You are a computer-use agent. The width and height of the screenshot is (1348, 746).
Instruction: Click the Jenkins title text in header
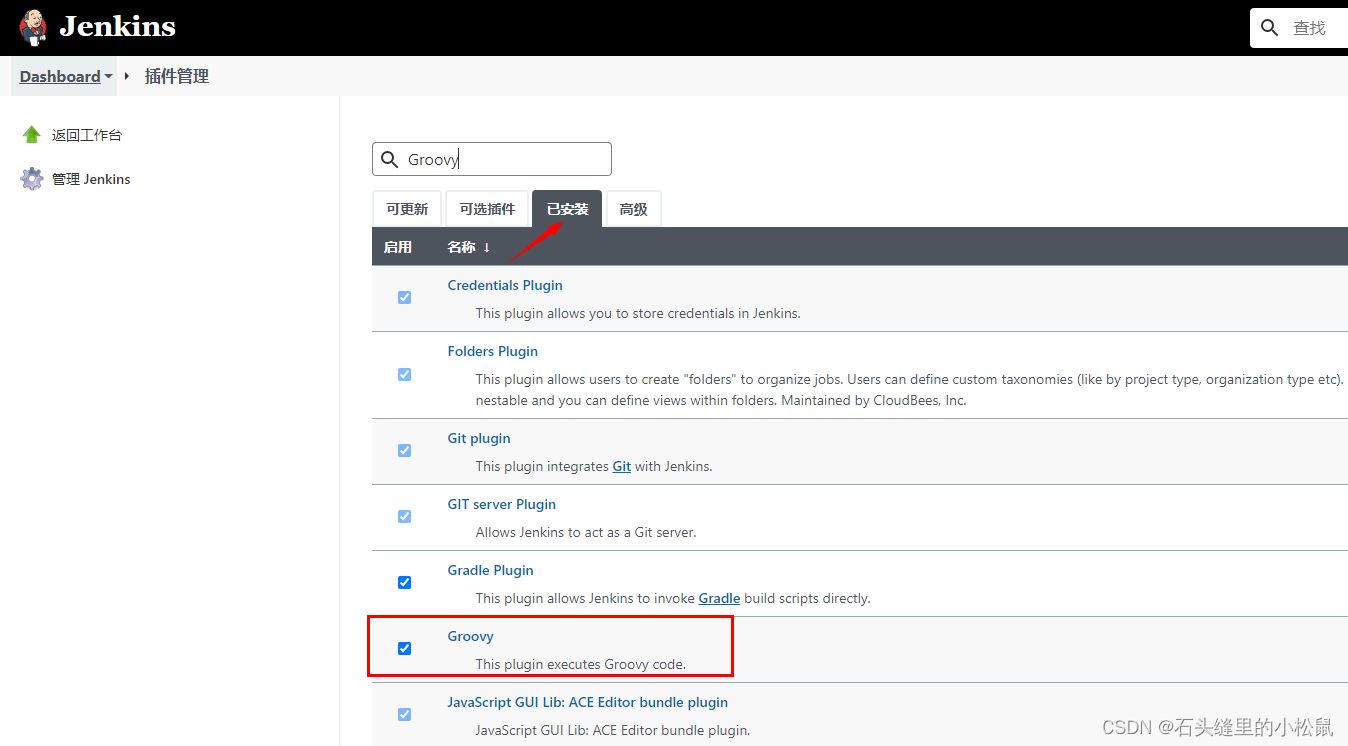click(x=117, y=27)
